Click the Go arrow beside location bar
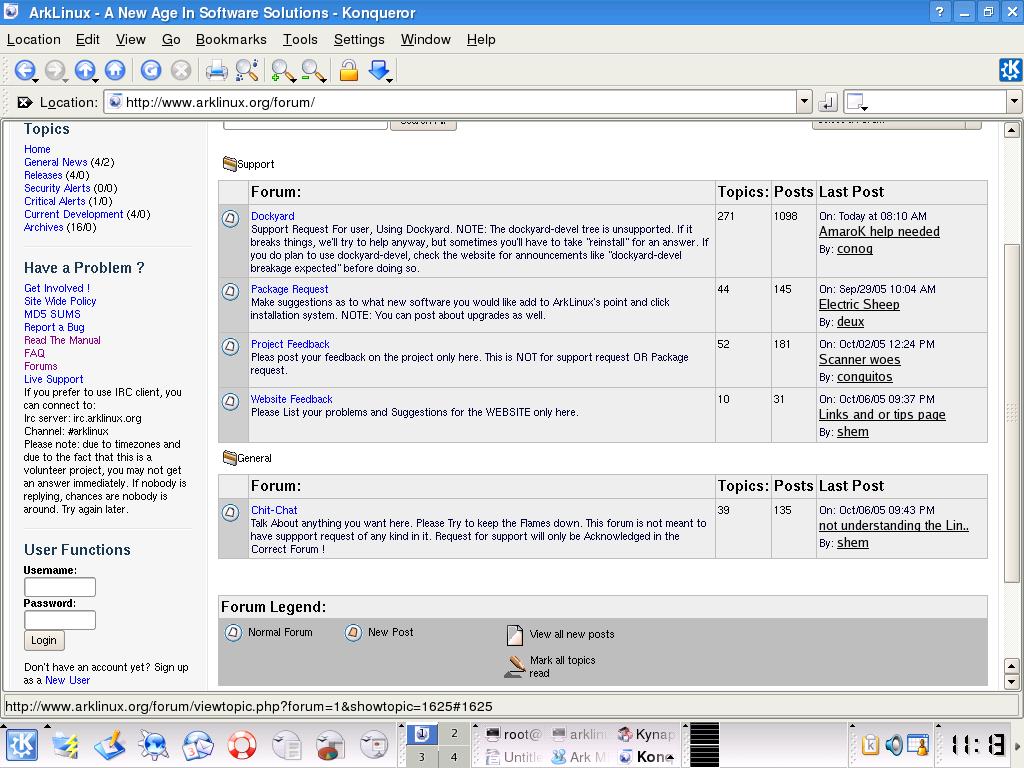The height and width of the screenshot is (768, 1024). click(827, 102)
